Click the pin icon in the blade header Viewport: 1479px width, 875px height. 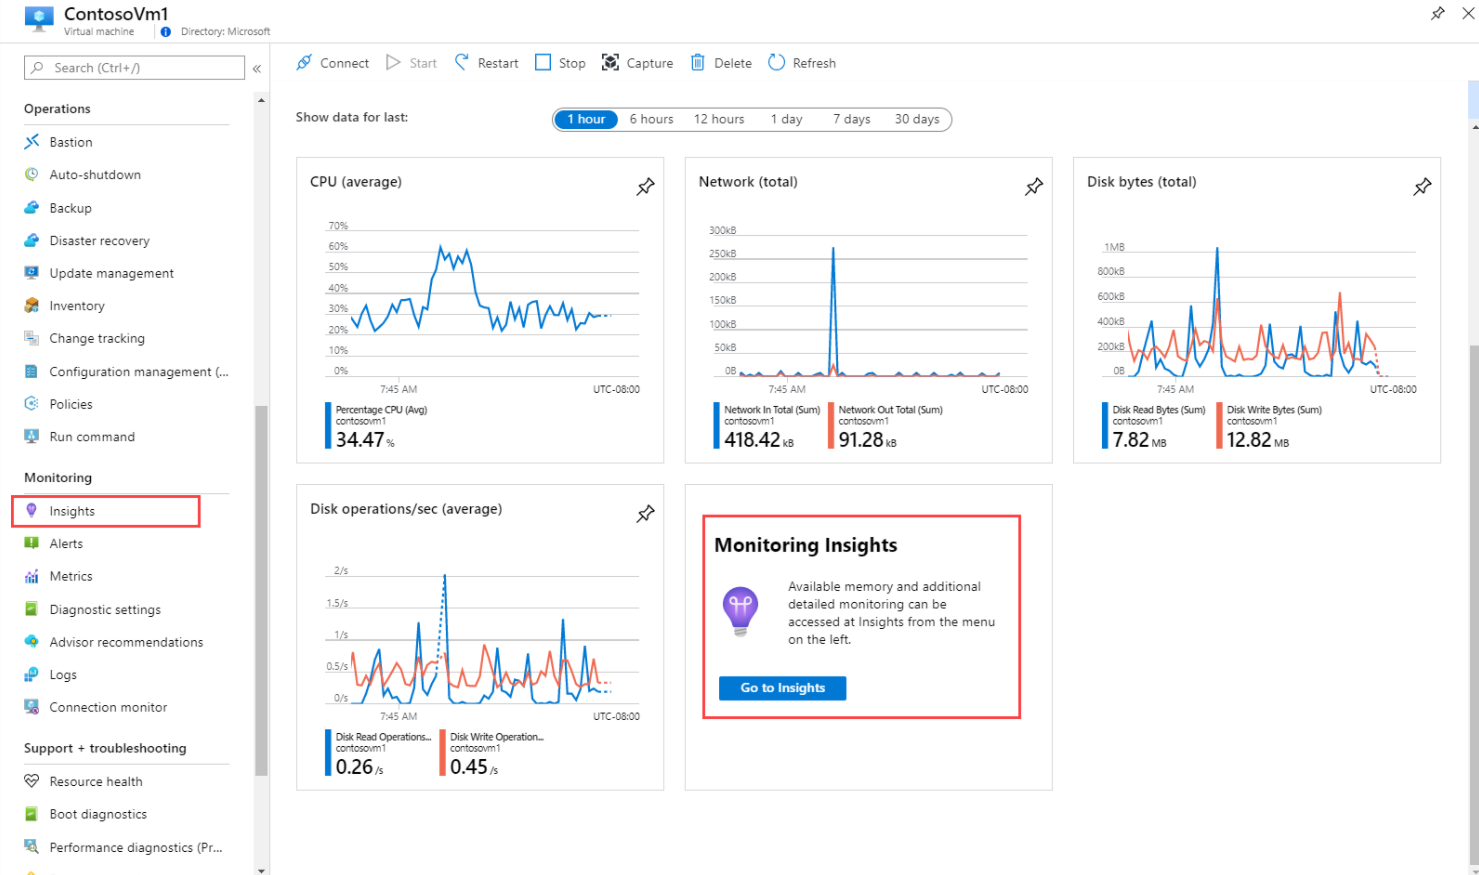(1438, 13)
